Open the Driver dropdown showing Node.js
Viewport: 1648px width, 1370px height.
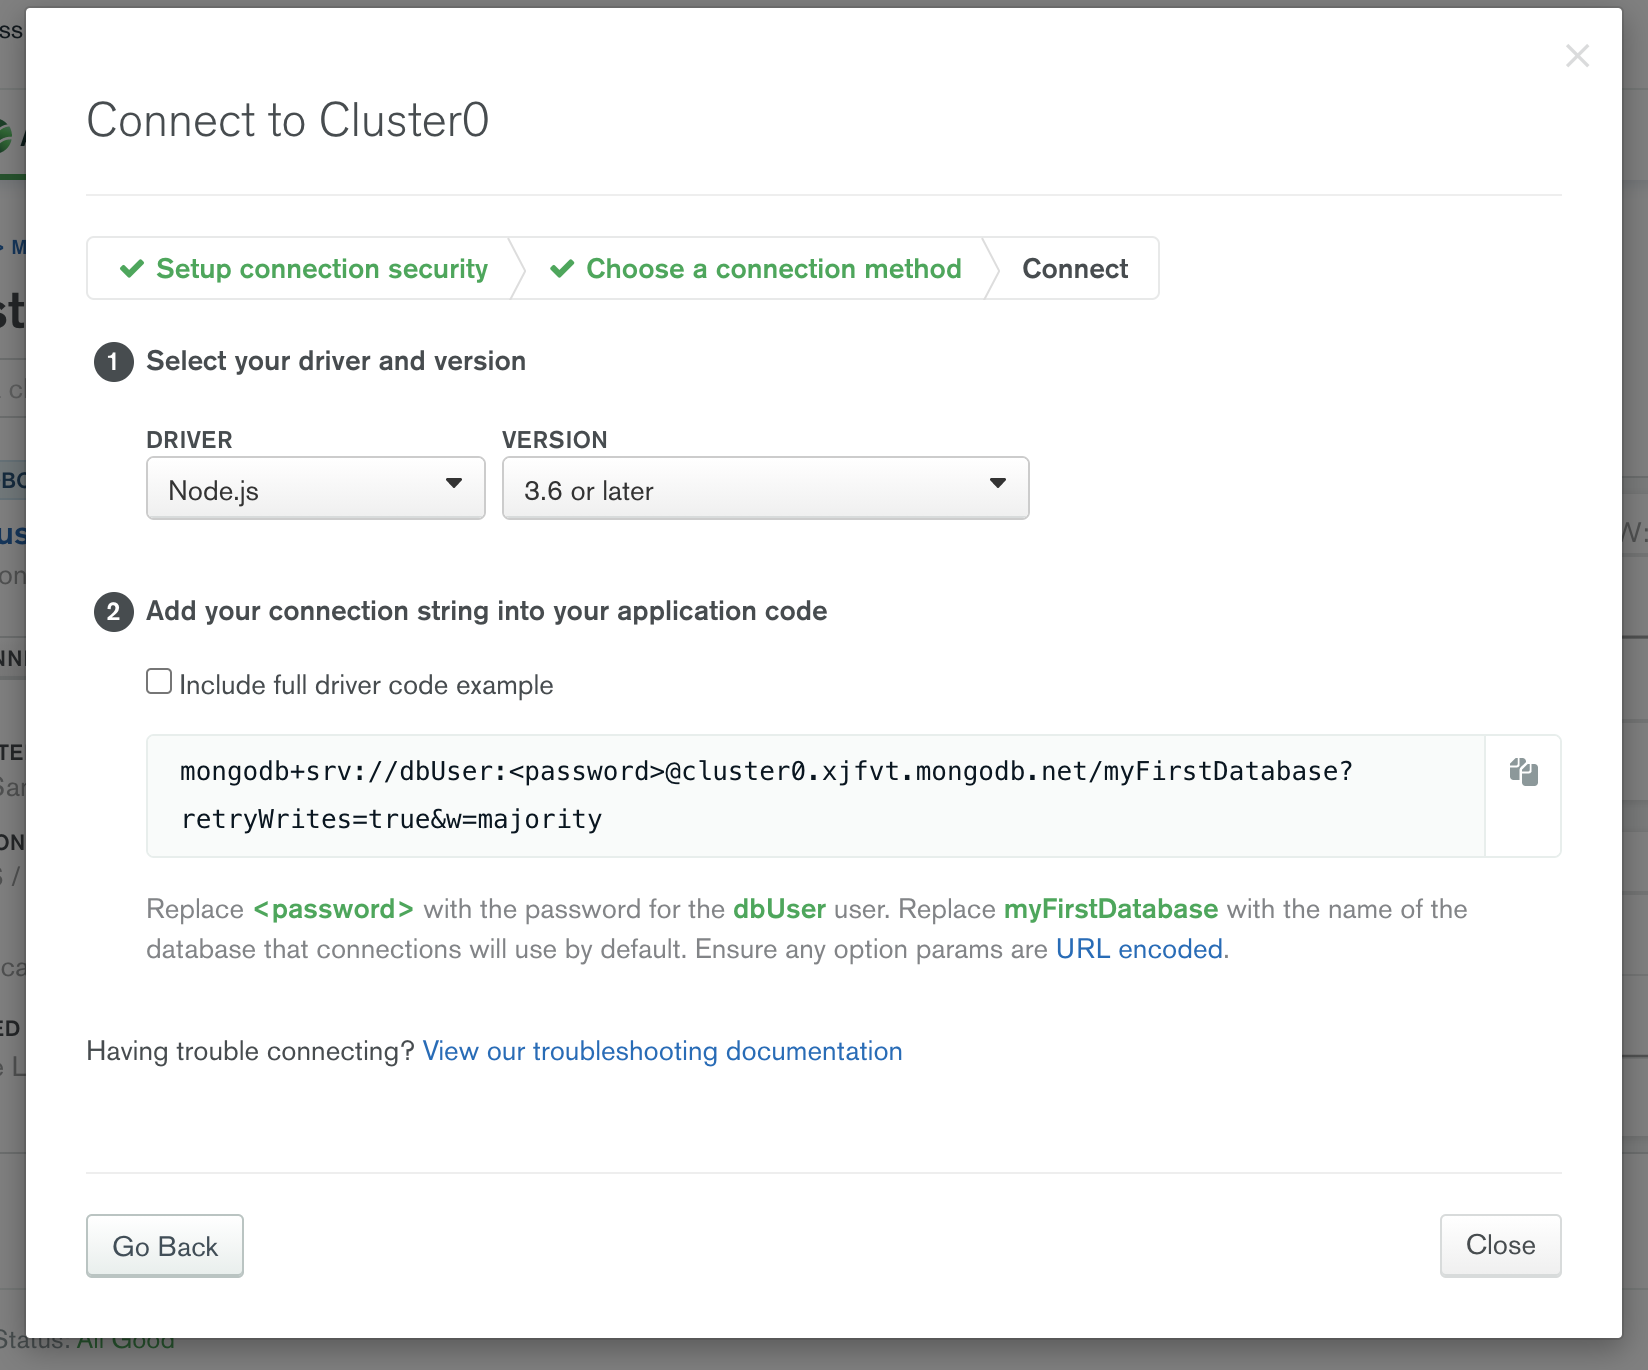coord(316,488)
